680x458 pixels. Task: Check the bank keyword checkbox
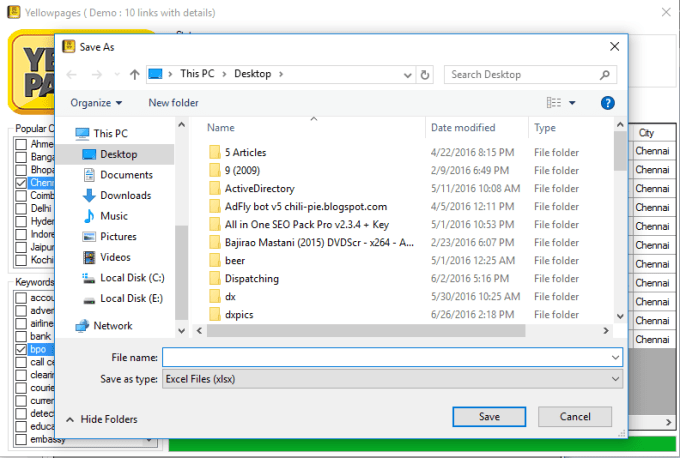[x=21, y=336]
